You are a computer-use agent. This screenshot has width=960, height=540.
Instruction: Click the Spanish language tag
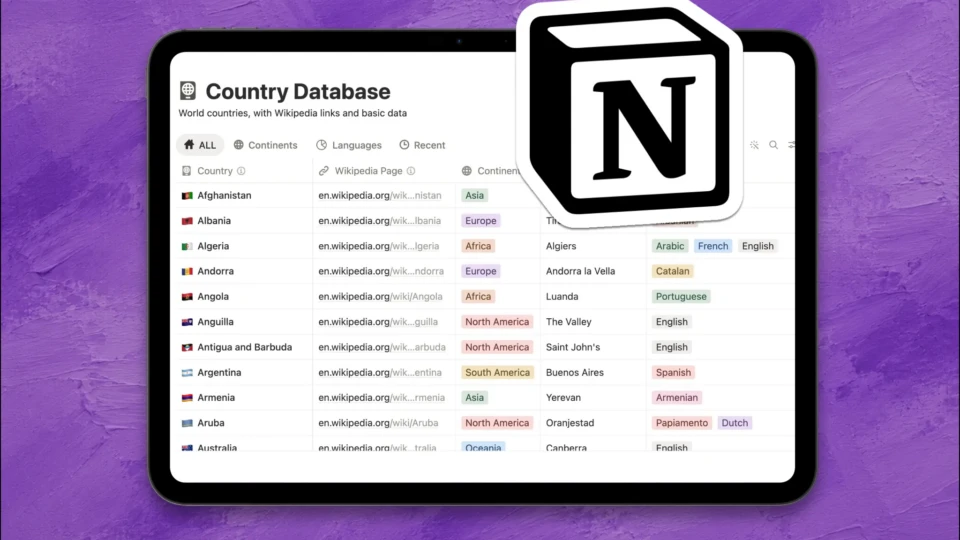tap(673, 372)
